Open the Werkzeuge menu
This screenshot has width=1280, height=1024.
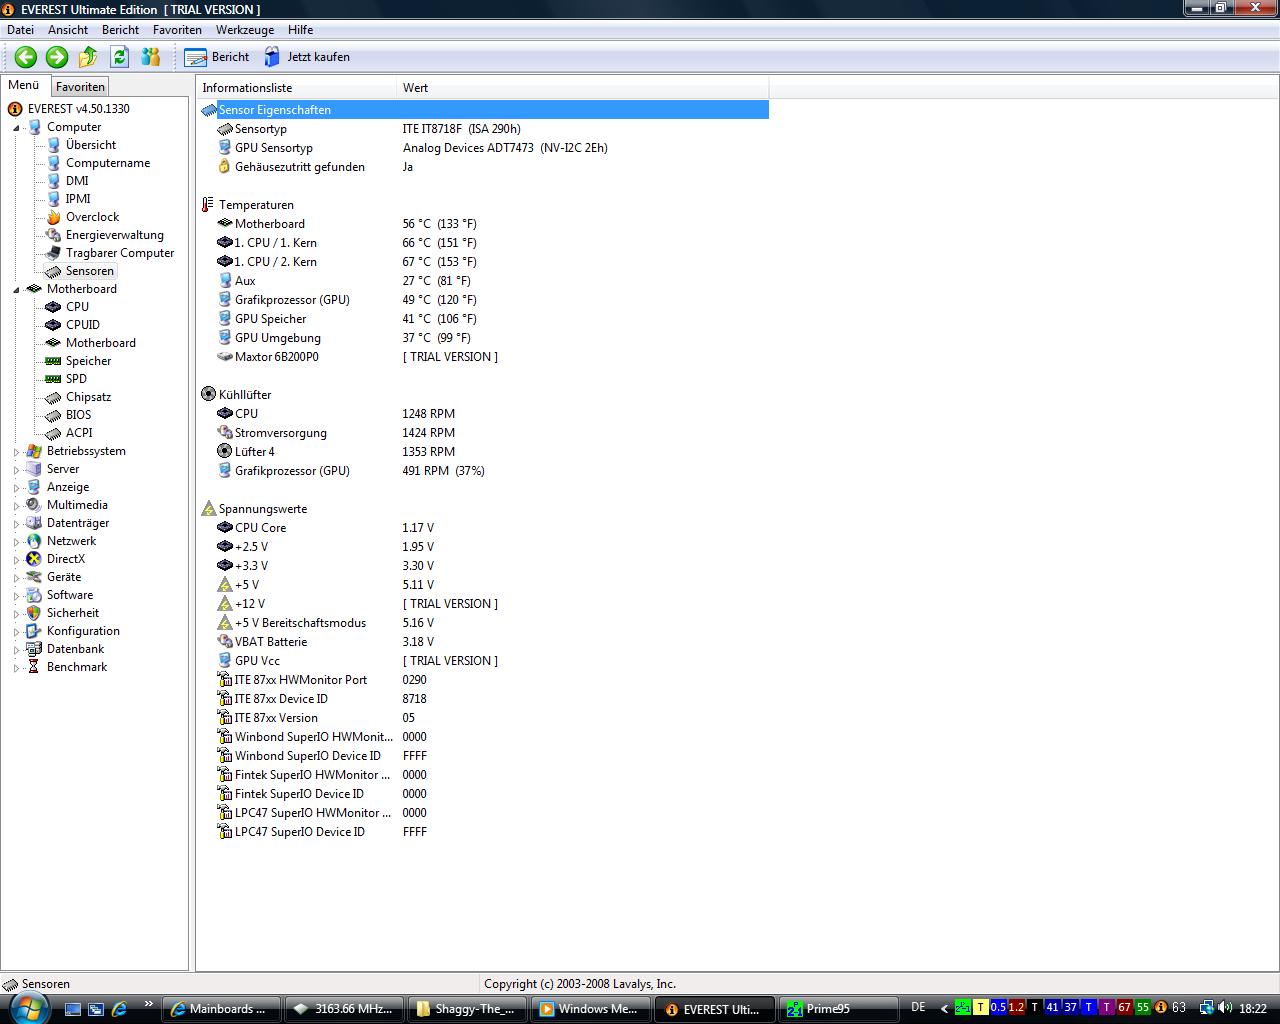[x=245, y=30]
